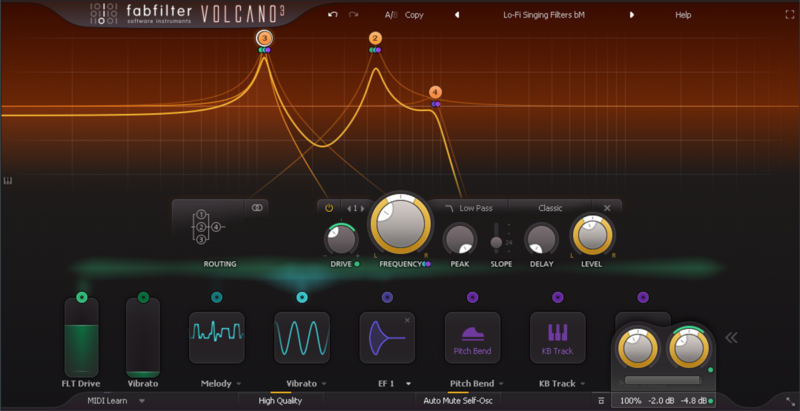Open the Help menu
The image size is (800, 411).
[x=683, y=15]
